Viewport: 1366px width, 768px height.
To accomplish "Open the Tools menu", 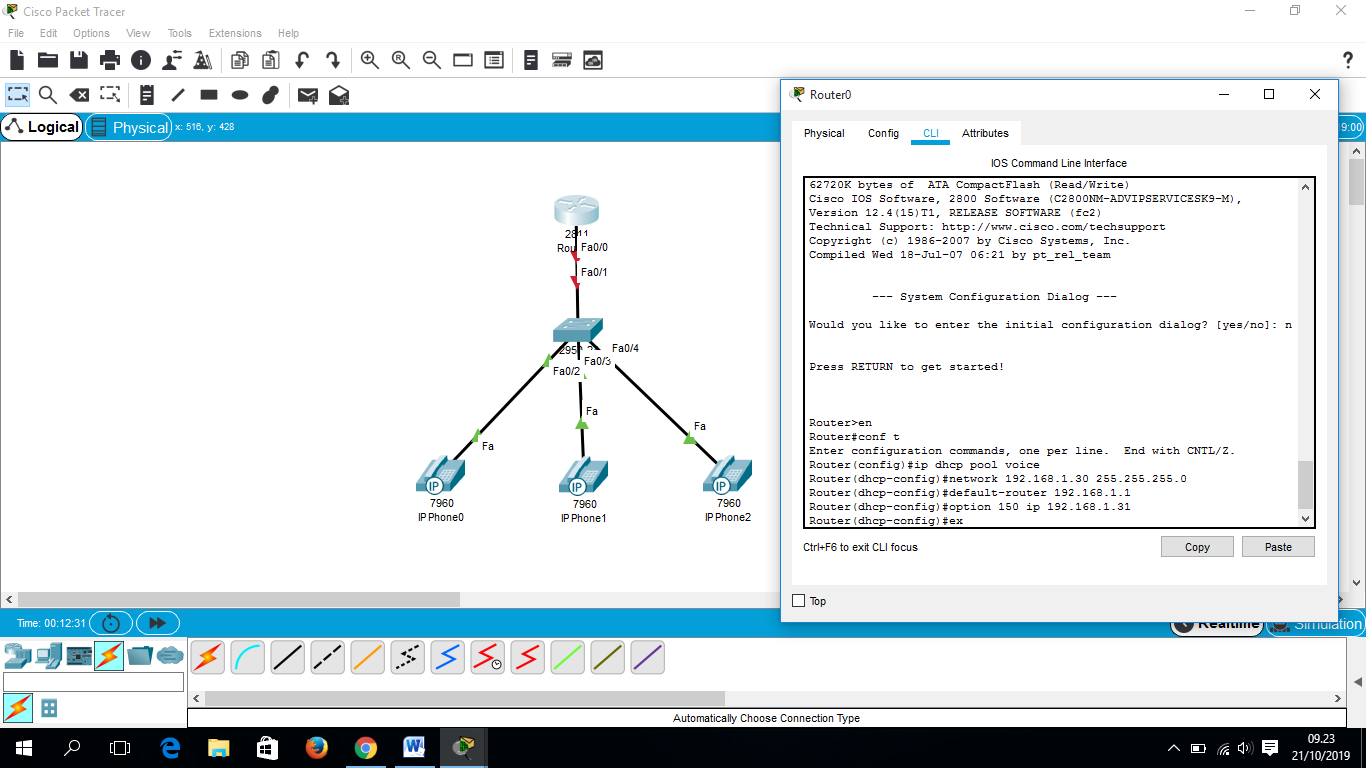I will (x=180, y=33).
